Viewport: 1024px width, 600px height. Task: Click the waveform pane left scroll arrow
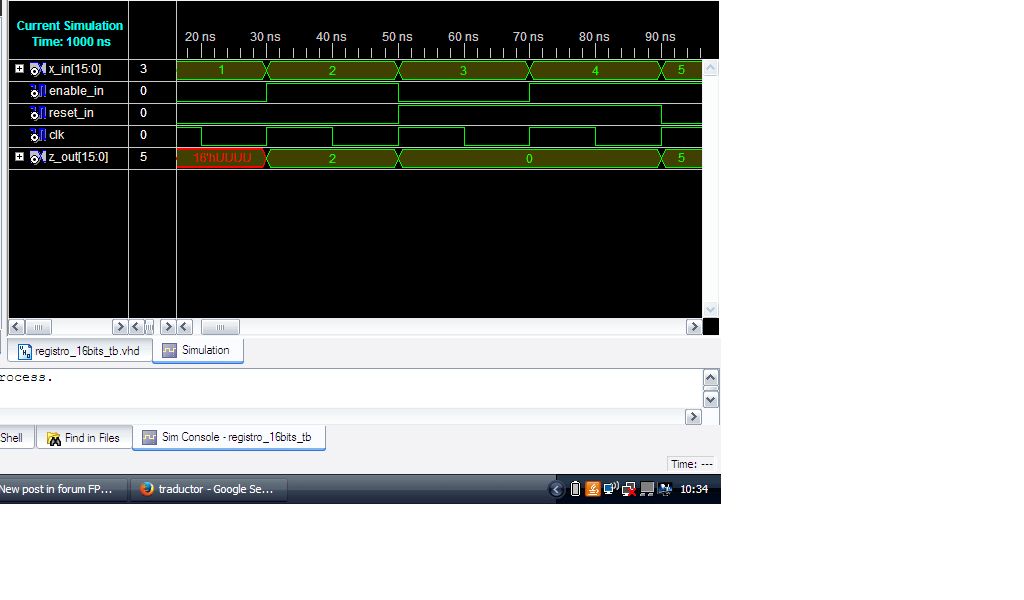185,326
